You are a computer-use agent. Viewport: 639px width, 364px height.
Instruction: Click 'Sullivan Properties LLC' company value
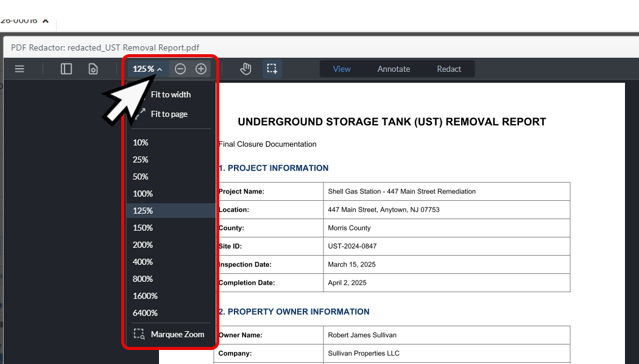(x=364, y=353)
